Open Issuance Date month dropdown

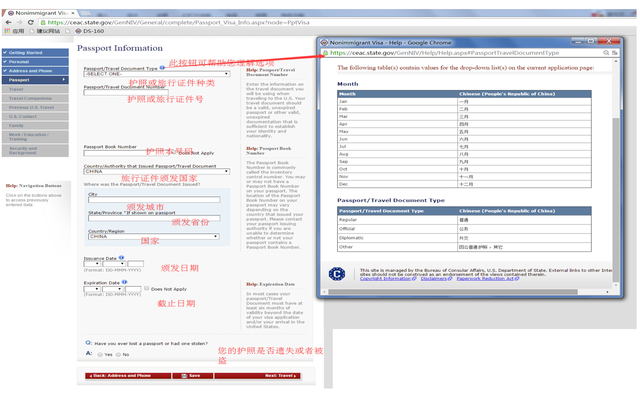(113, 264)
